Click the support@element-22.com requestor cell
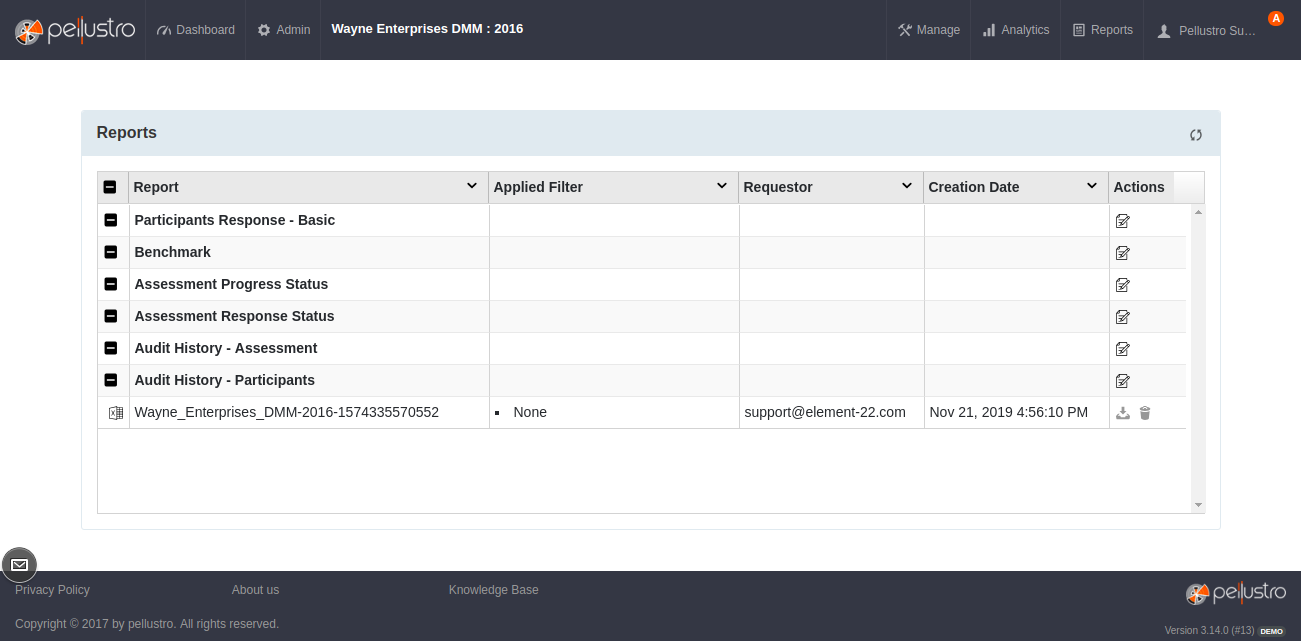This screenshot has height=641, width=1301. pyautogui.click(x=825, y=412)
